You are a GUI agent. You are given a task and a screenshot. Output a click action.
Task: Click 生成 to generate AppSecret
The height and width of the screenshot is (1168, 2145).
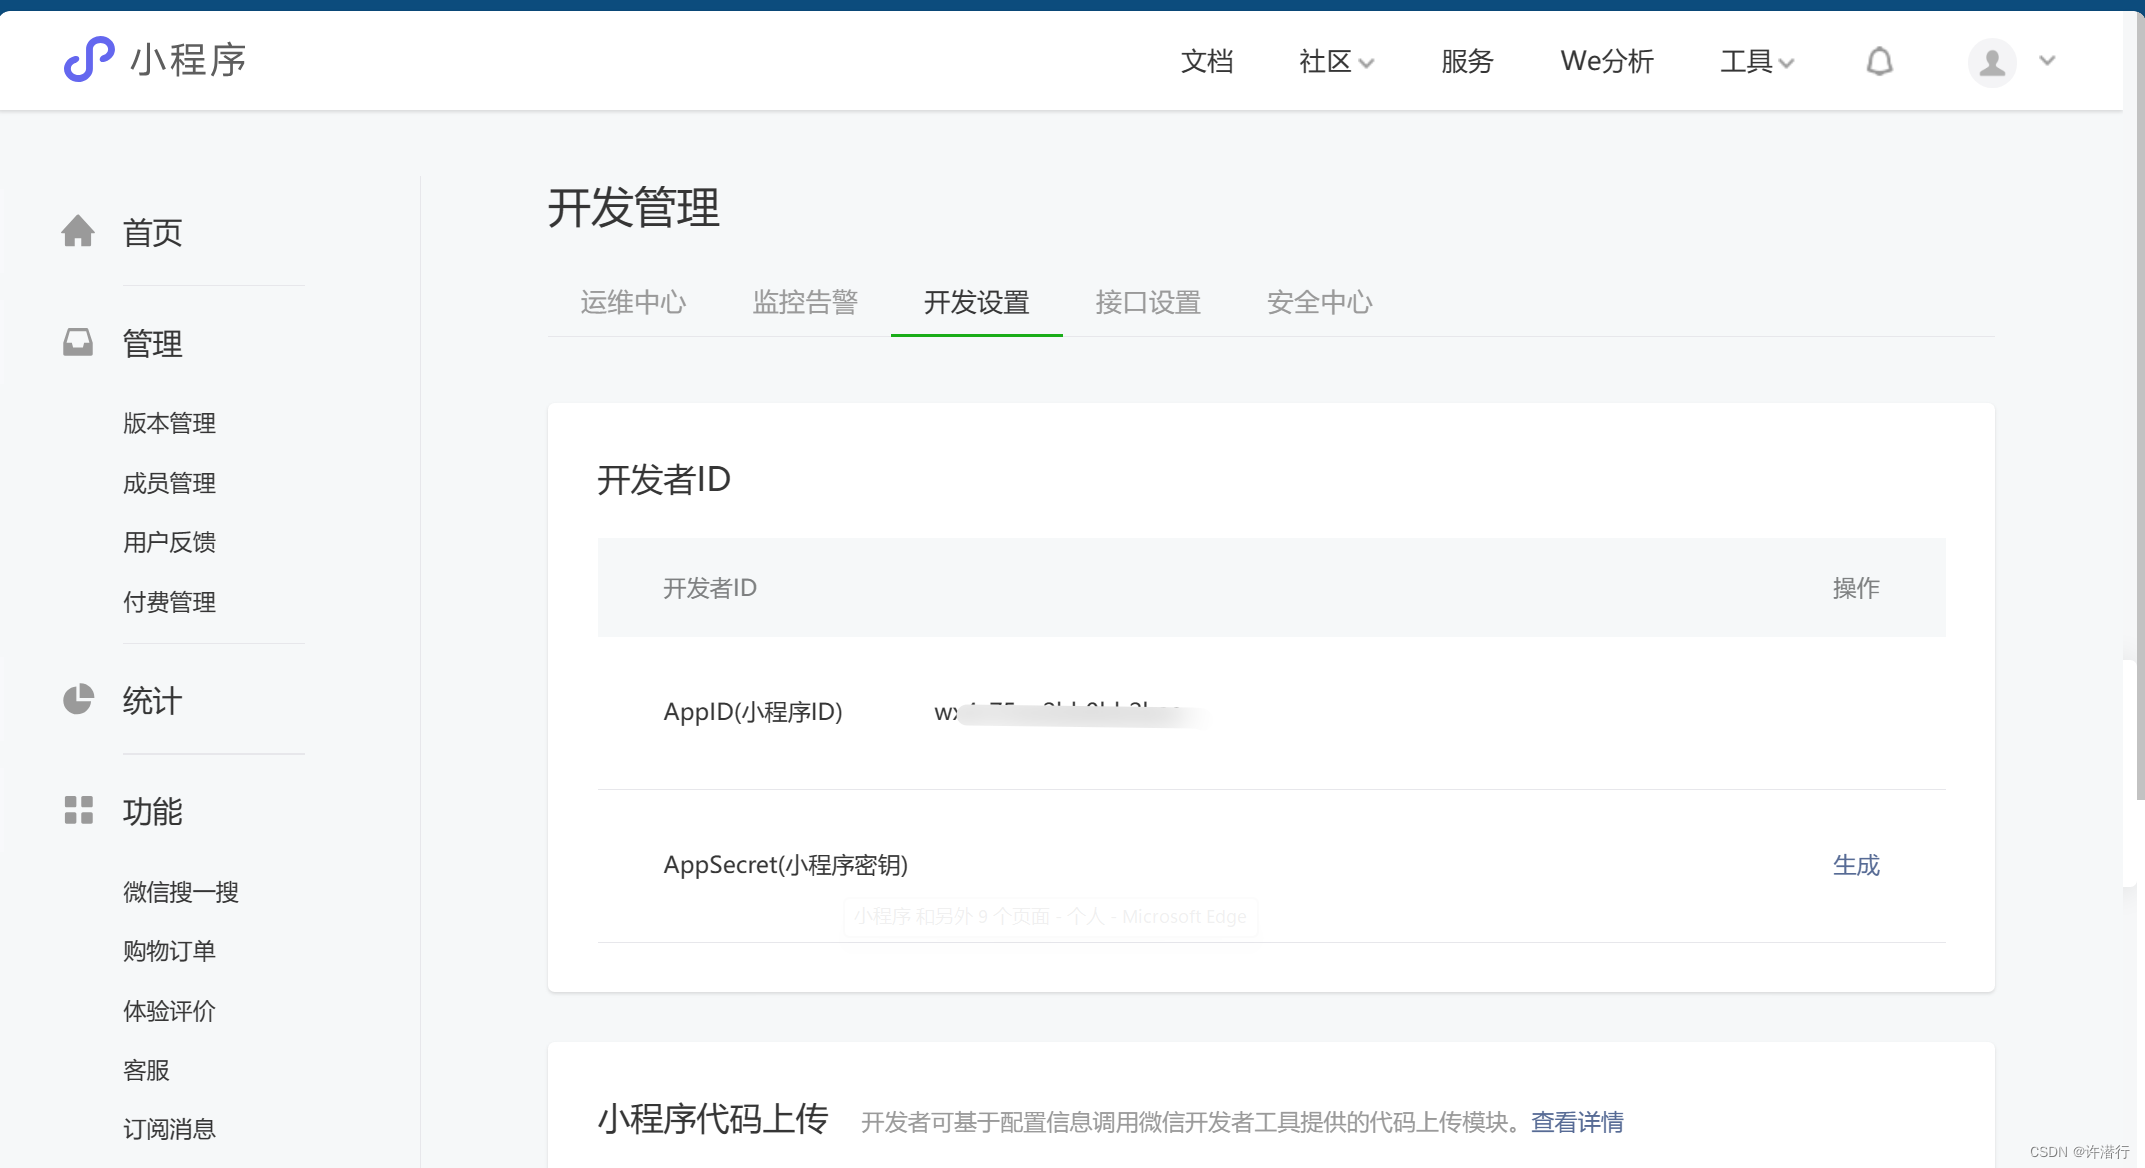pos(1855,865)
